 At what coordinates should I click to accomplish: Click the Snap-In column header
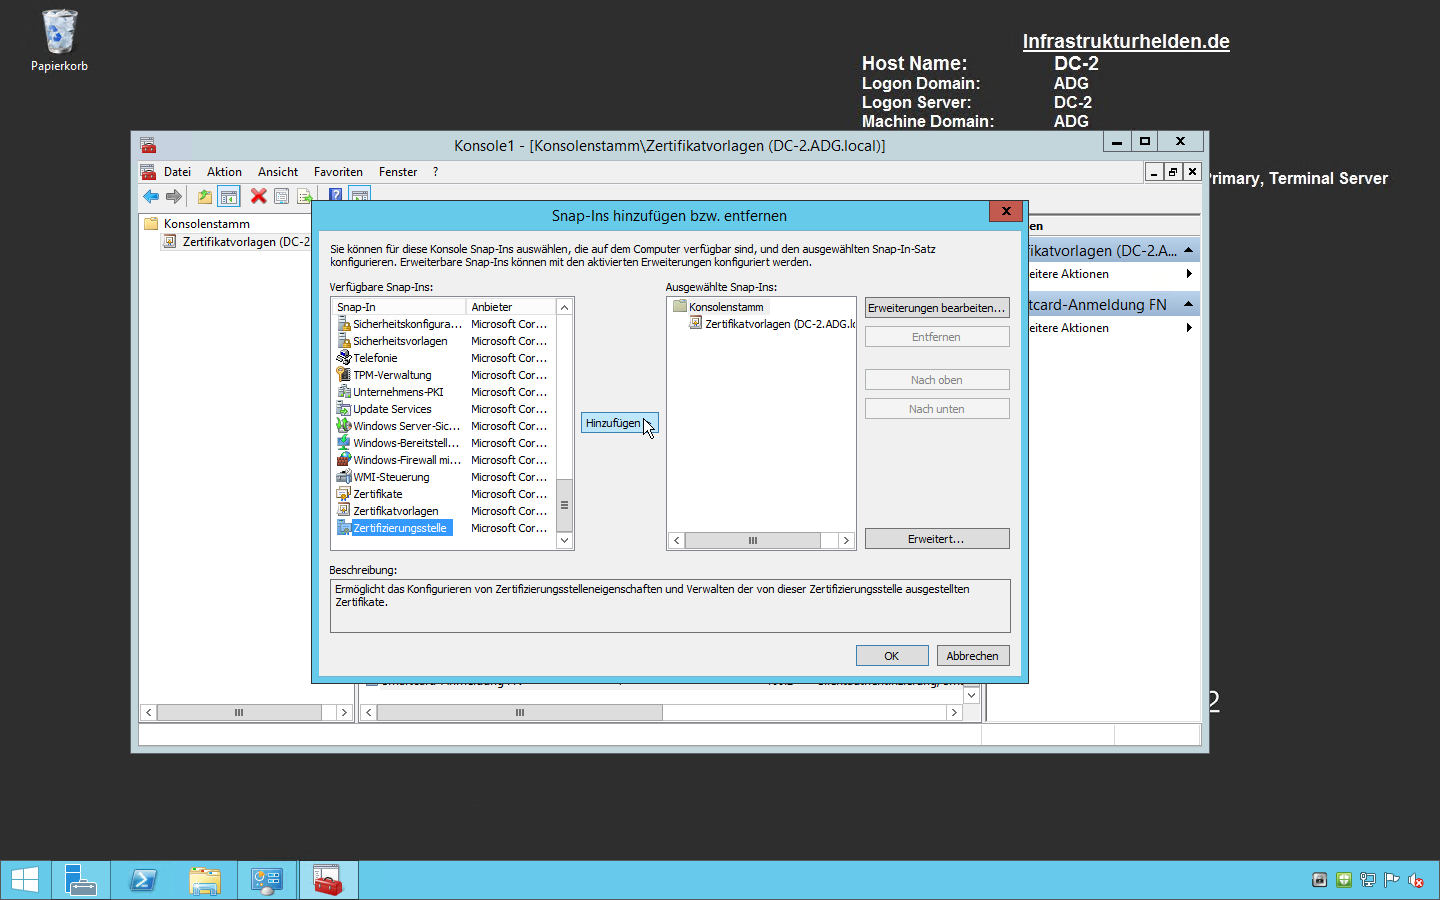[x=400, y=307]
